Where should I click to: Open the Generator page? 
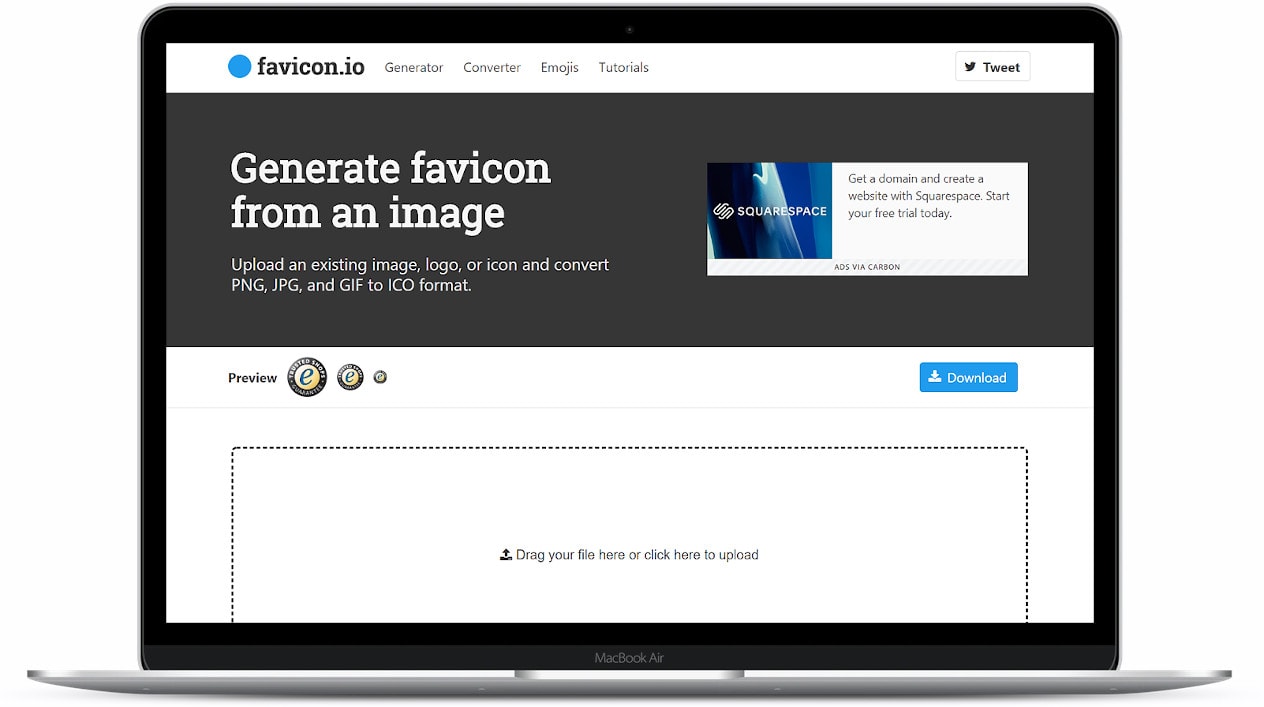coord(414,67)
